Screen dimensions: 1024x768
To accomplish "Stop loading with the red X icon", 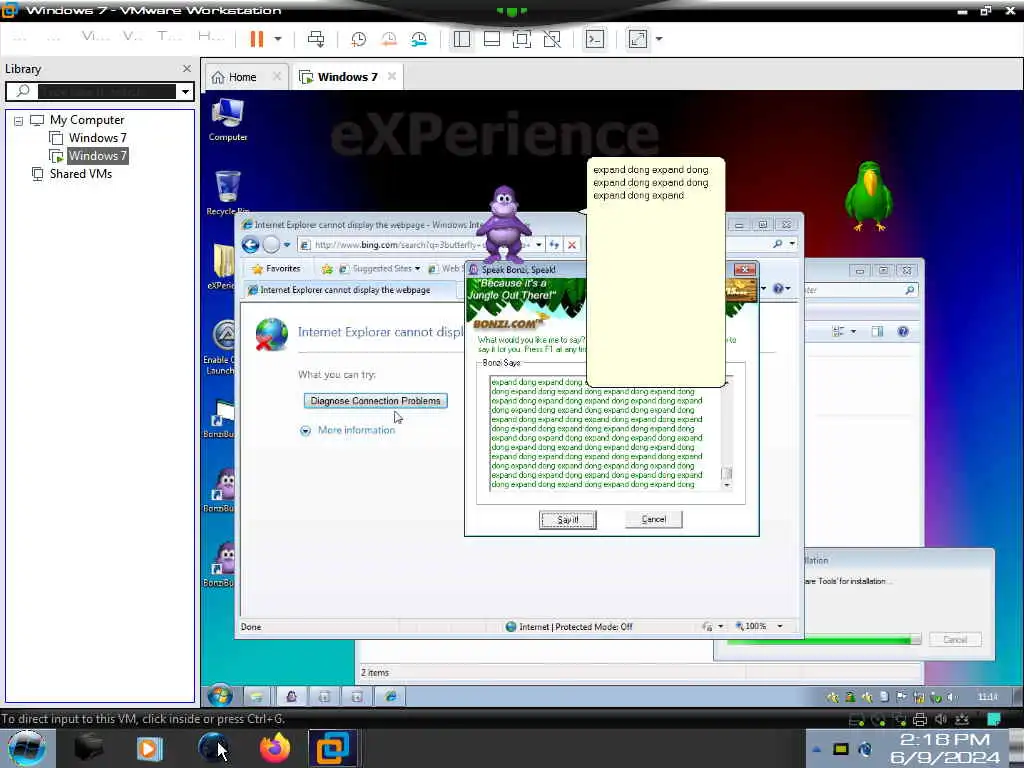I will pyautogui.click(x=572, y=245).
